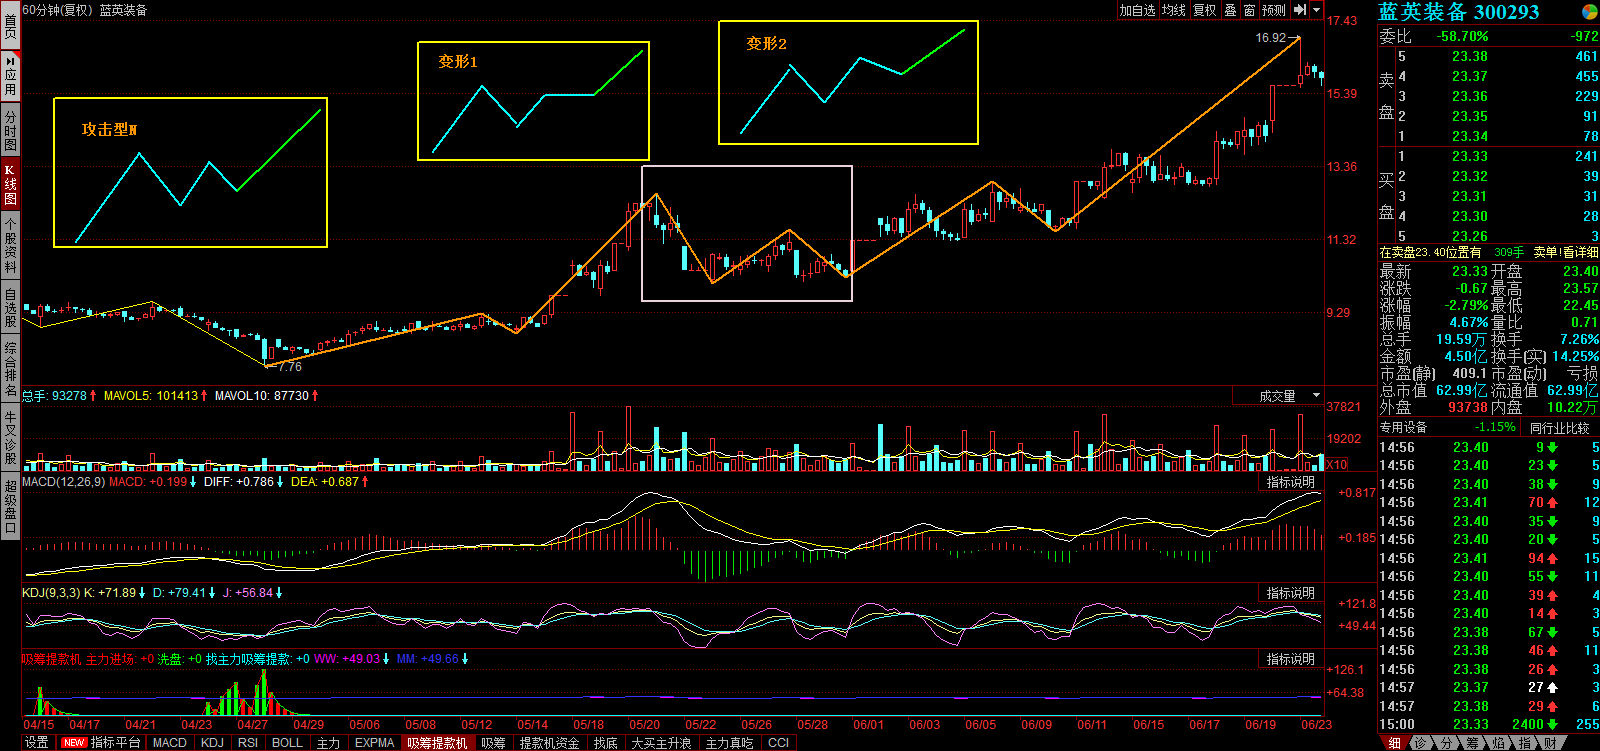Select the KDJ indicator tab
This screenshot has height=751, width=1600.
(212, 742)
